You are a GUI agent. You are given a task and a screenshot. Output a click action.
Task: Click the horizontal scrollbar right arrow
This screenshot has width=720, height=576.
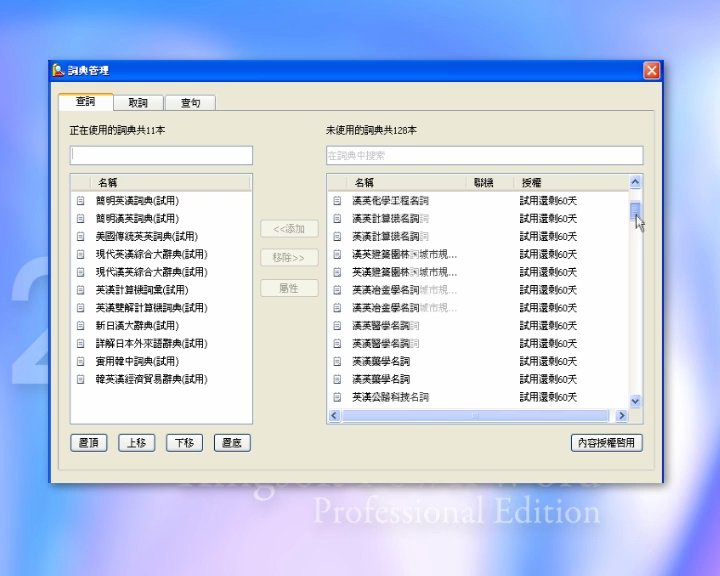click(621, 416)
